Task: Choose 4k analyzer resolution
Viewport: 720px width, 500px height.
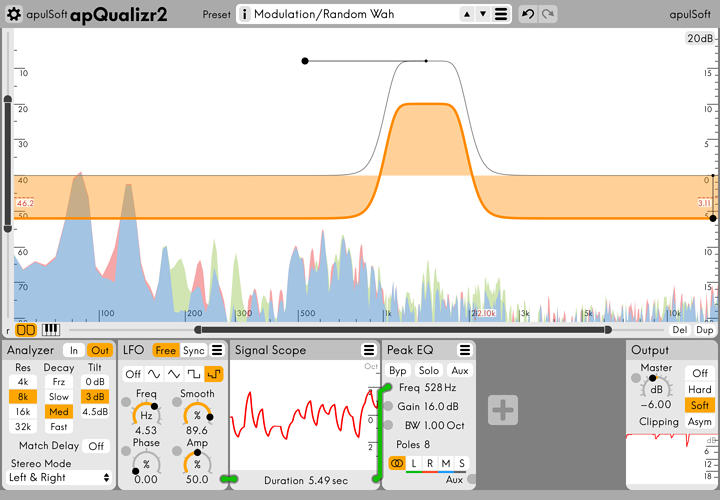Action: [23, 382]
